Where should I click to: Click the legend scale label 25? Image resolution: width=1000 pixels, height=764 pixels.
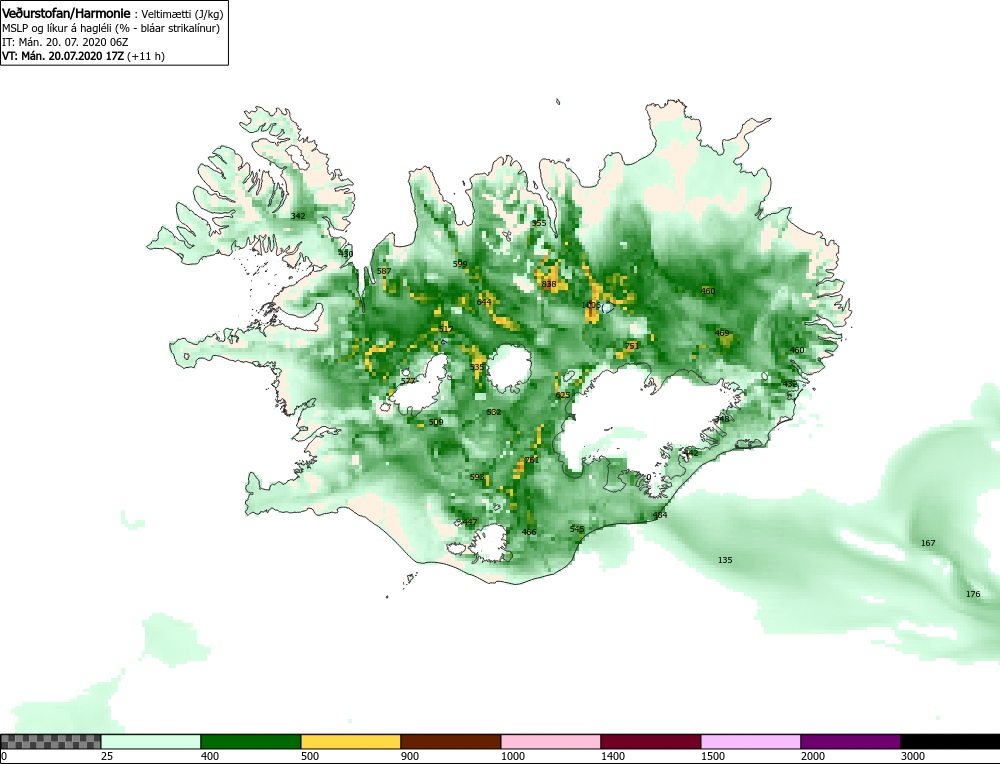point(107,756)
